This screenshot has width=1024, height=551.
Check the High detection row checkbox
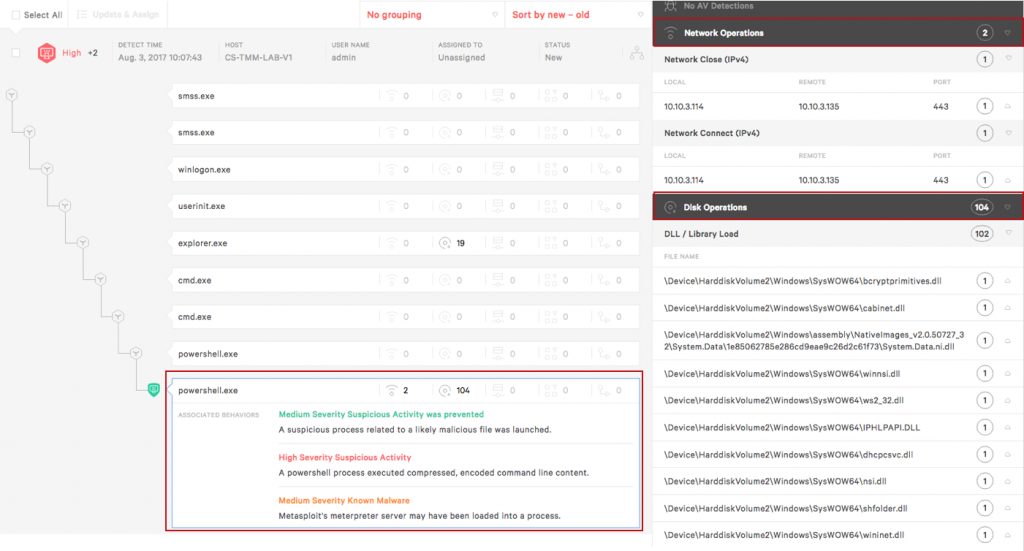[16, 52]
